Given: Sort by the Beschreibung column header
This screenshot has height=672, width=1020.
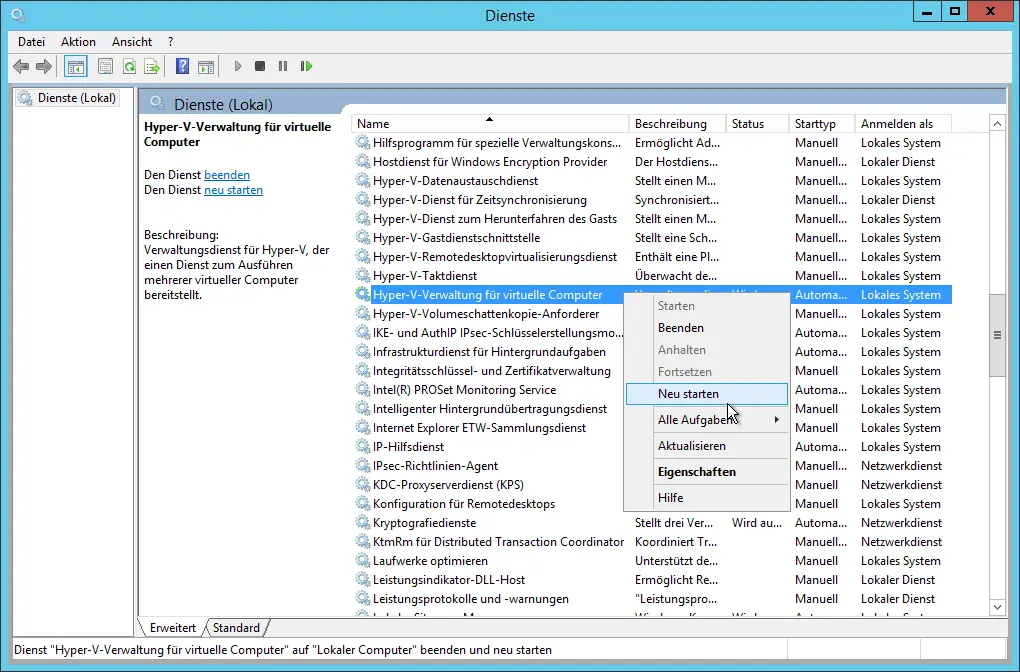Looking at the screenshot, I should point(677,124).
